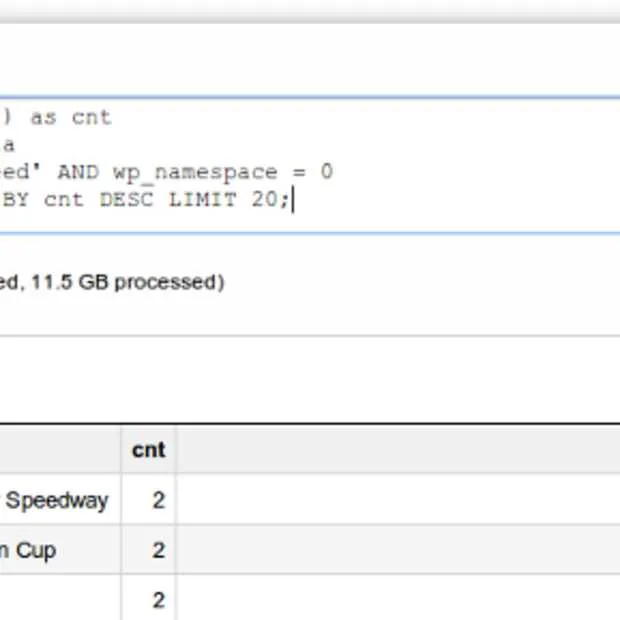This screenshot has height=620, width=620.
Task: Select the cnt value in the third row
Action: pos(158,600)
